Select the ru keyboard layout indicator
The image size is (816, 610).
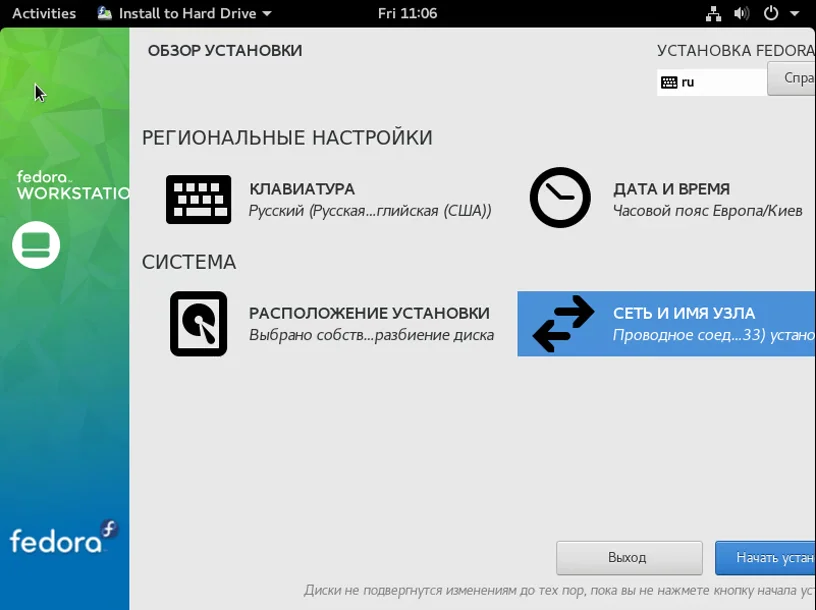711,82
